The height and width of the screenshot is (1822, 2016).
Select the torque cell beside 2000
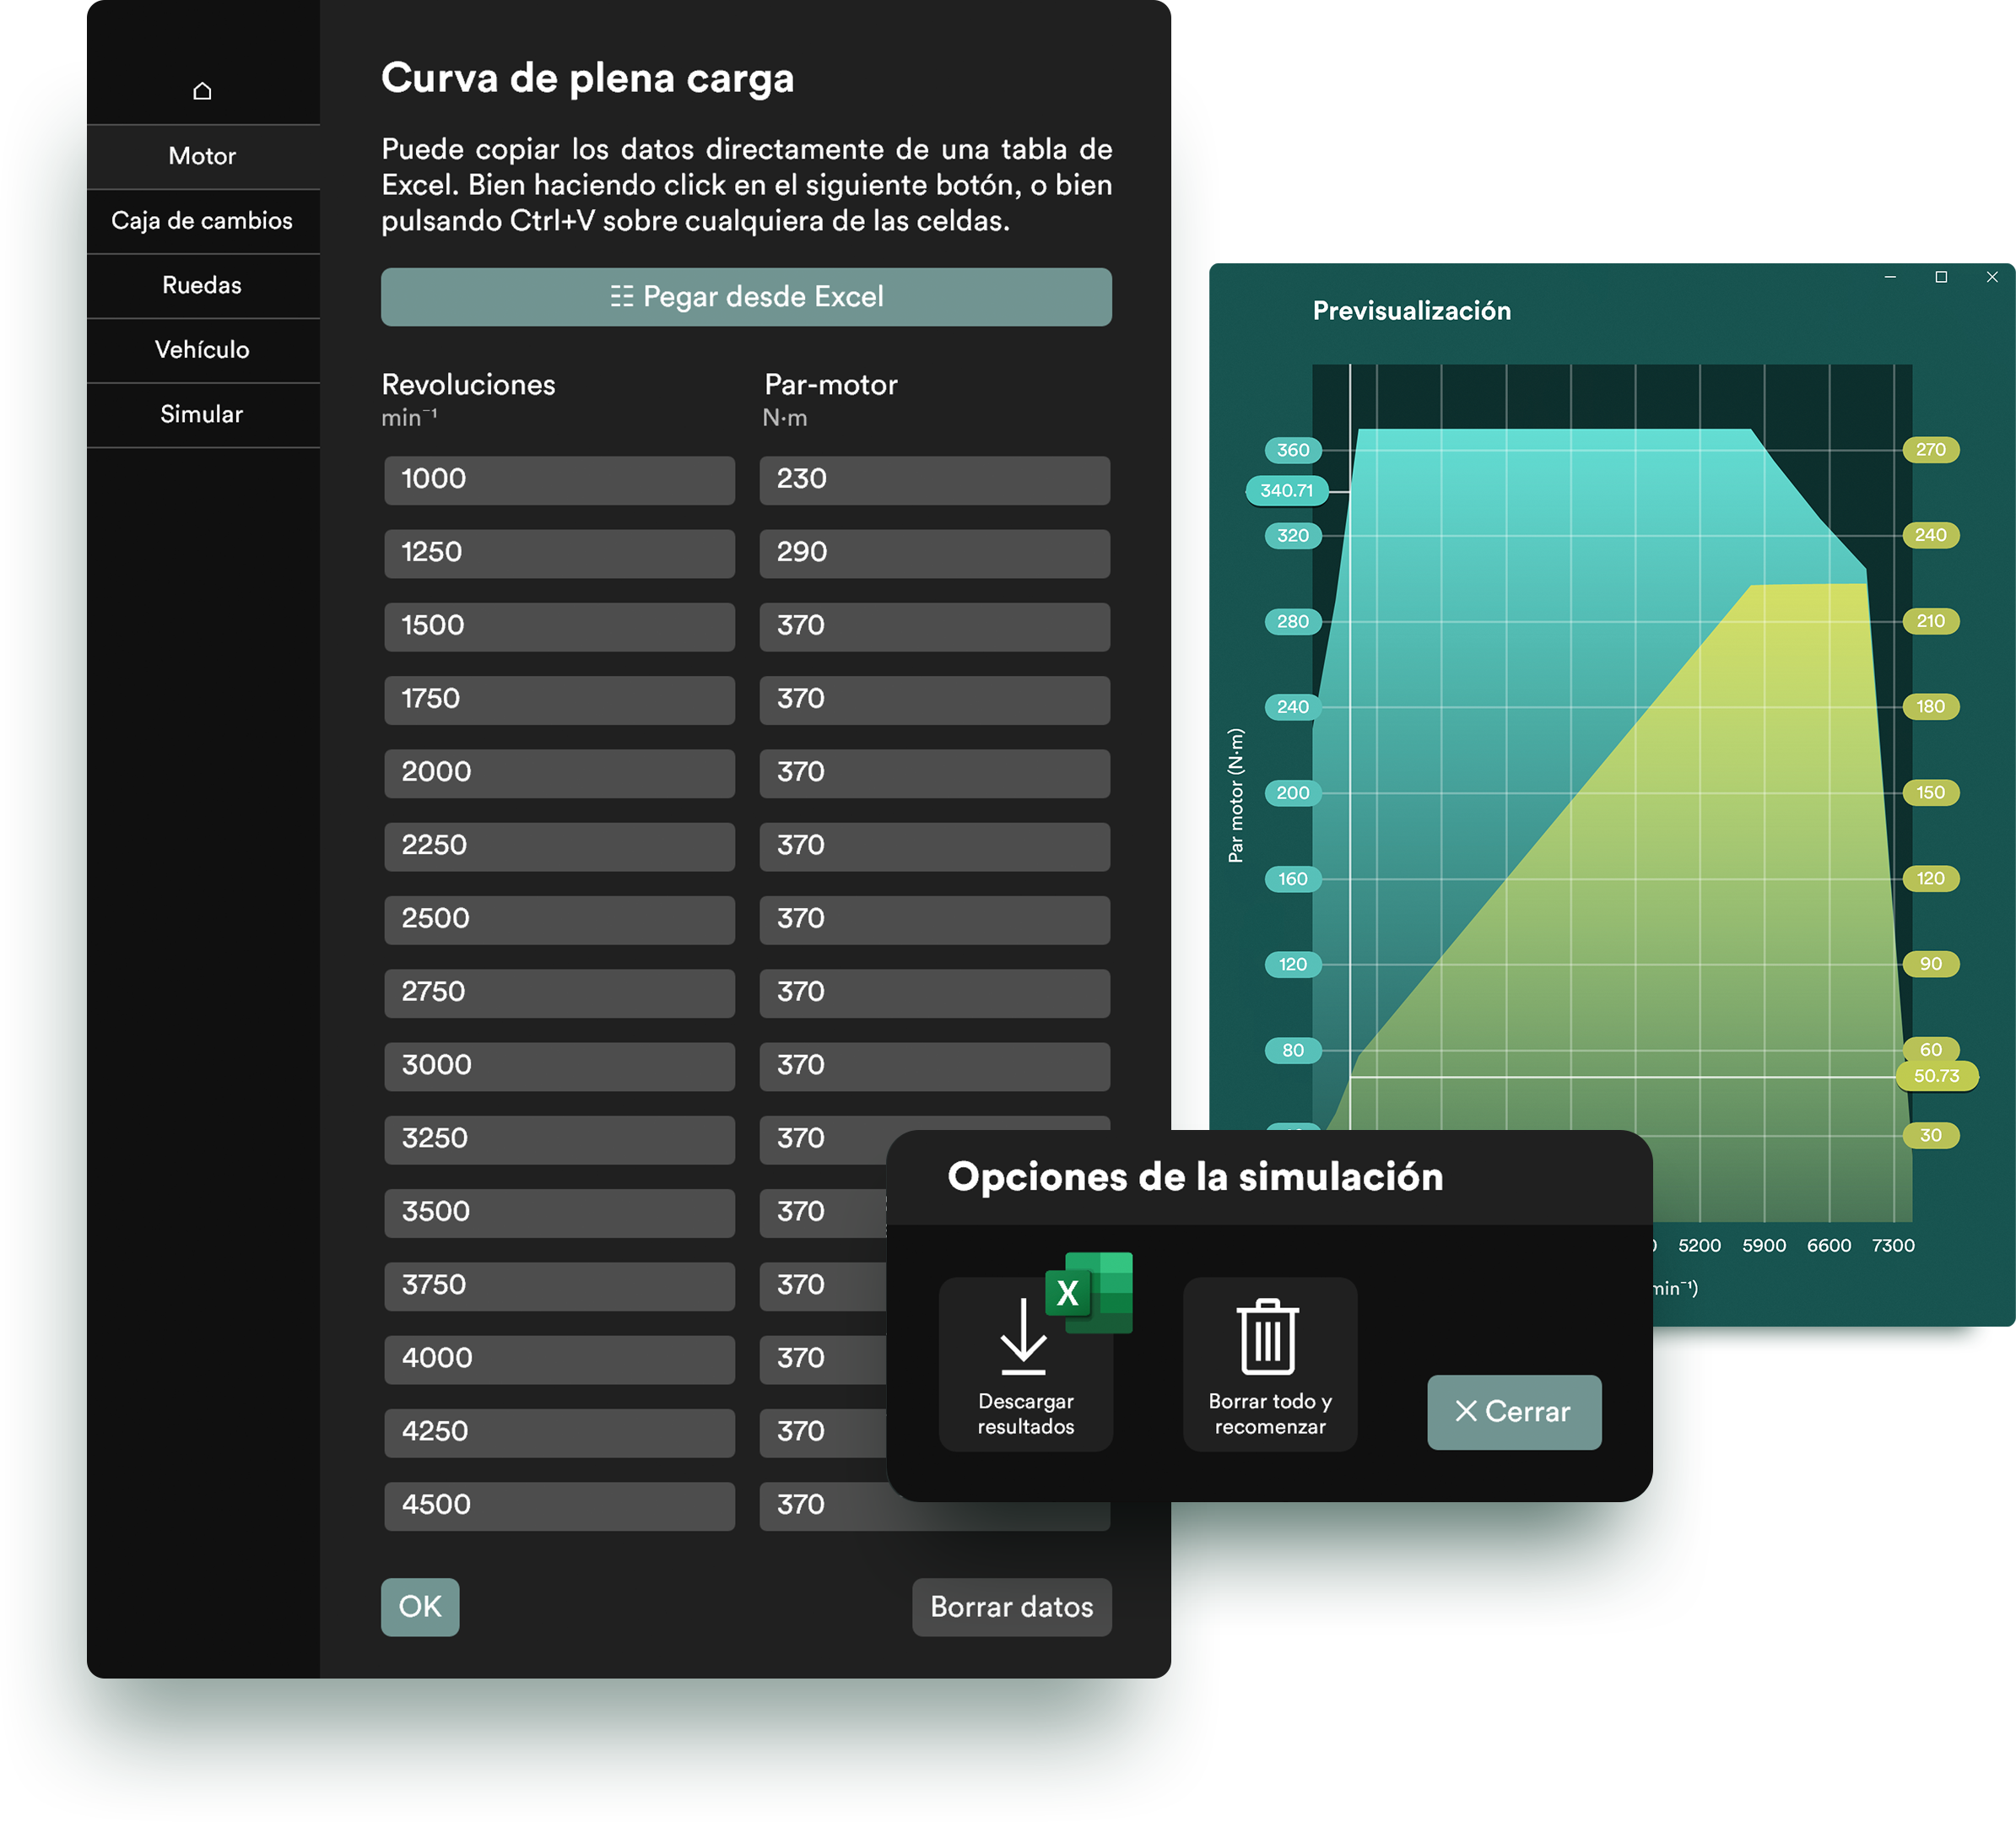[935, 773]
